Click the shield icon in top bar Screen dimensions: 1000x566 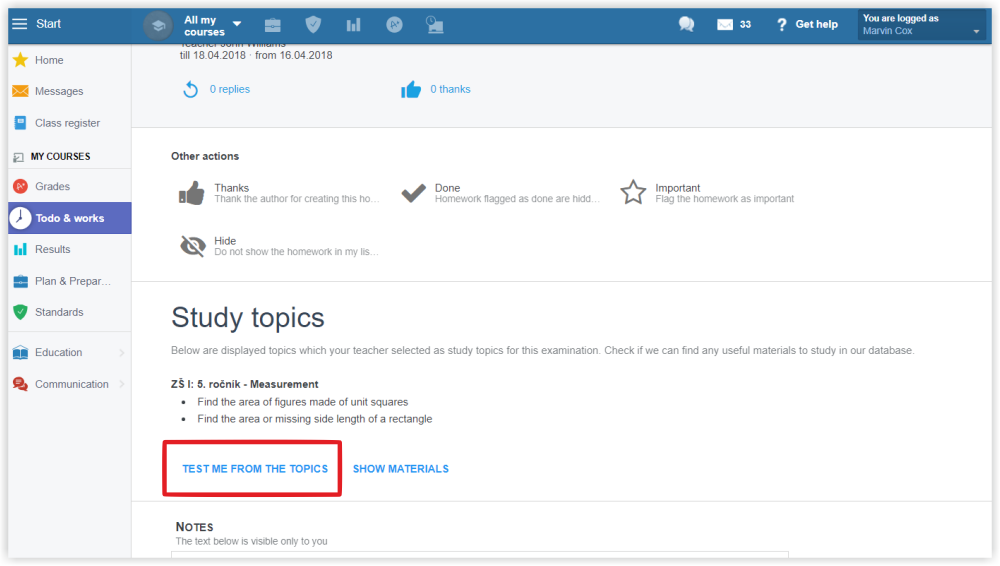point(313,24)
